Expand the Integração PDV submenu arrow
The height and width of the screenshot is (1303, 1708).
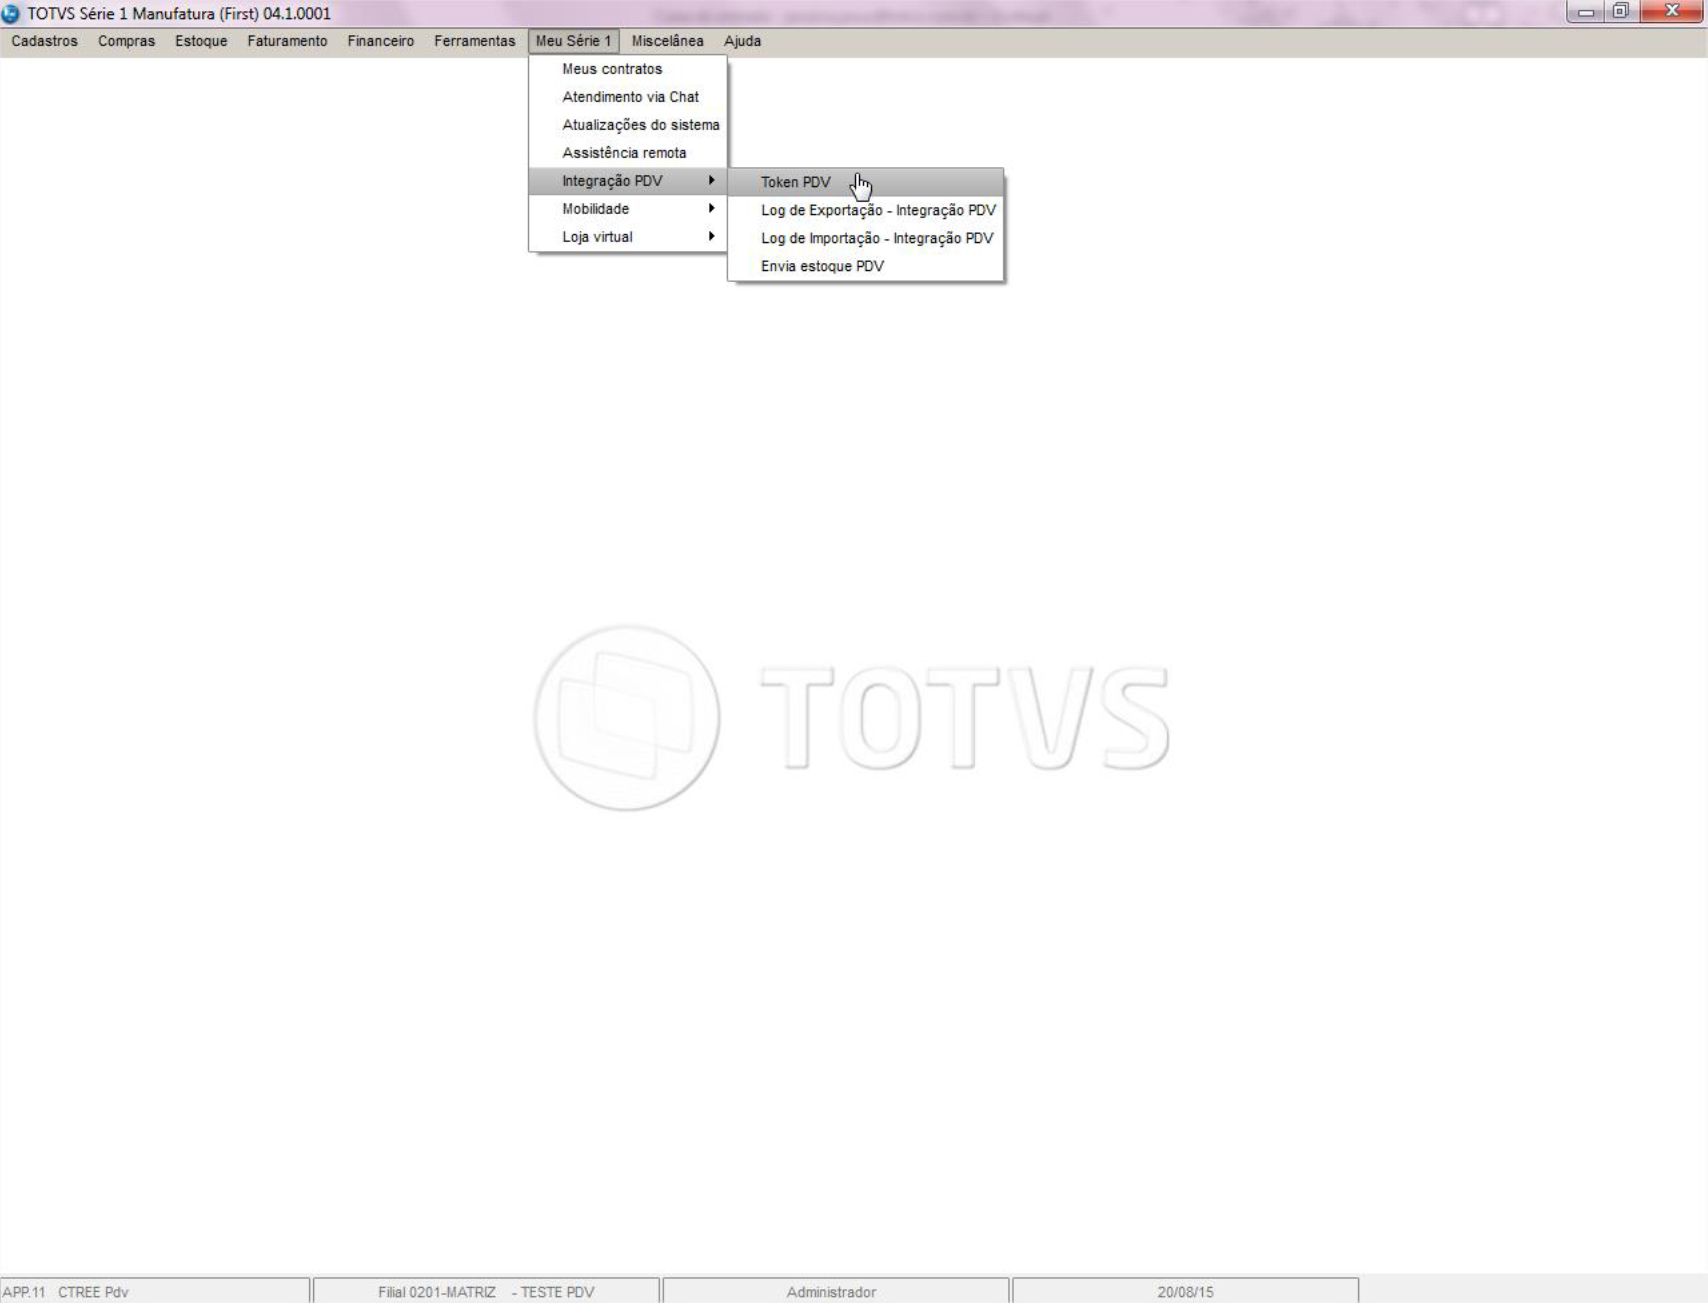tap(711, 181)
